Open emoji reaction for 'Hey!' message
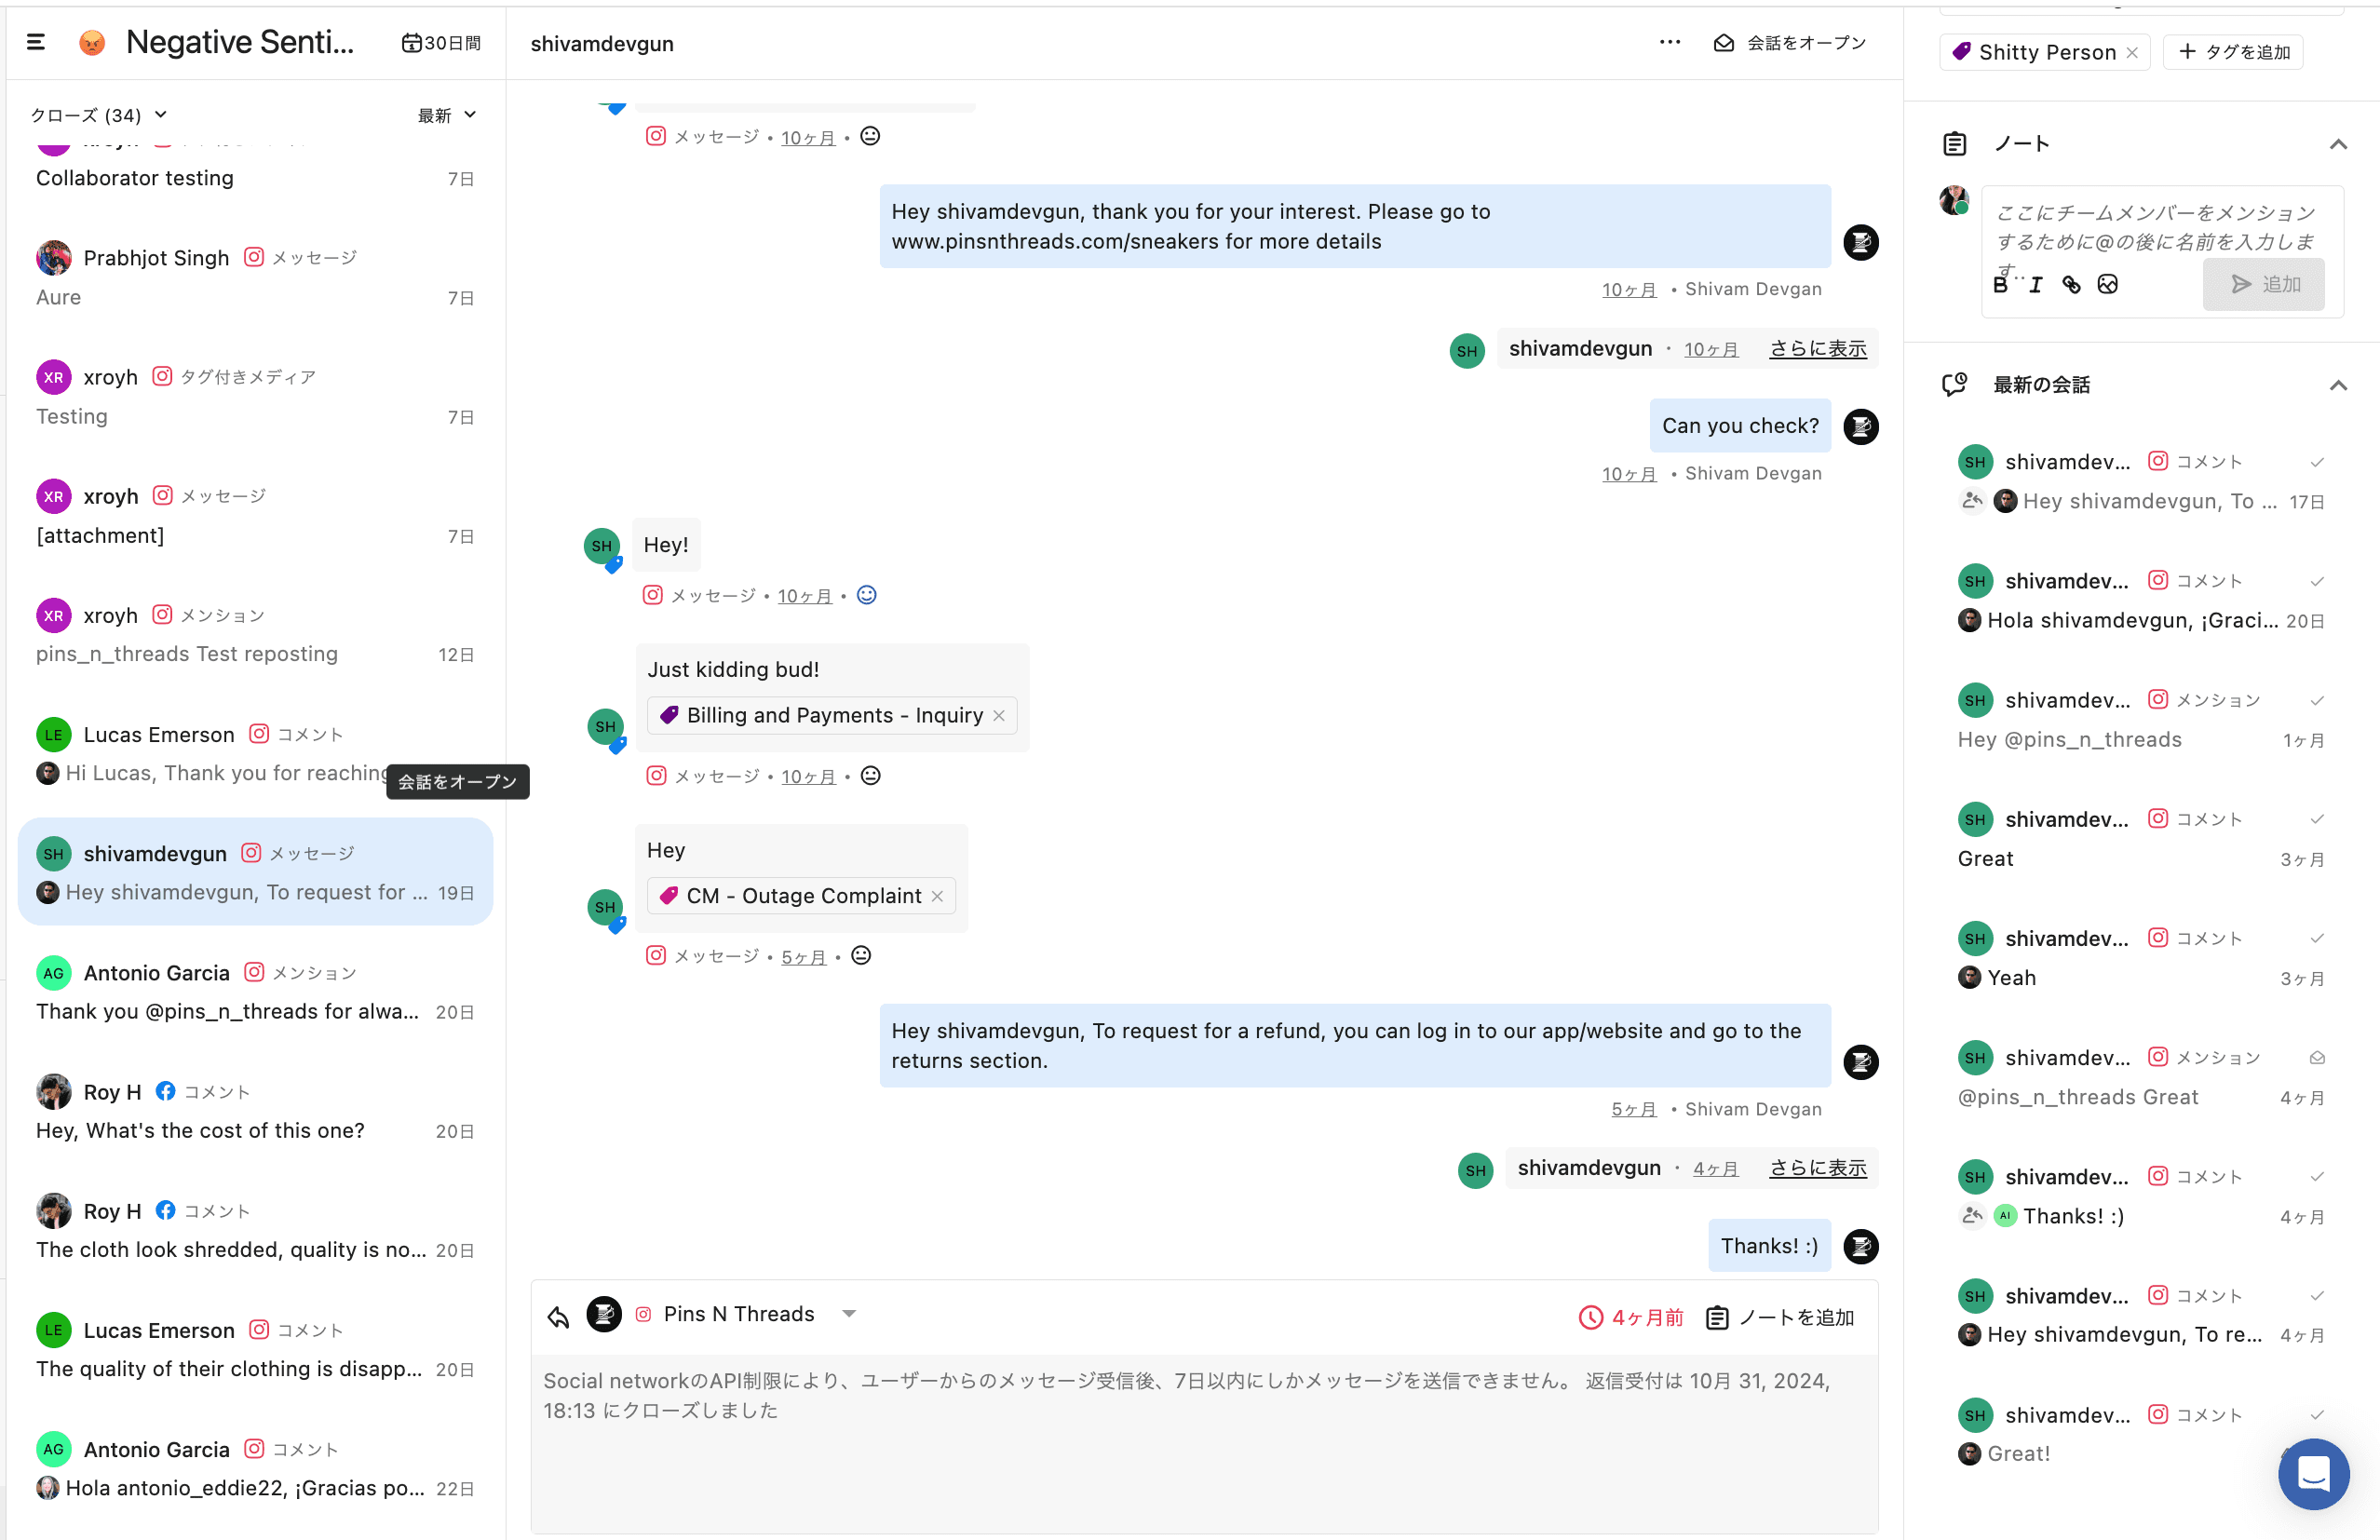 tap(867, 595)
